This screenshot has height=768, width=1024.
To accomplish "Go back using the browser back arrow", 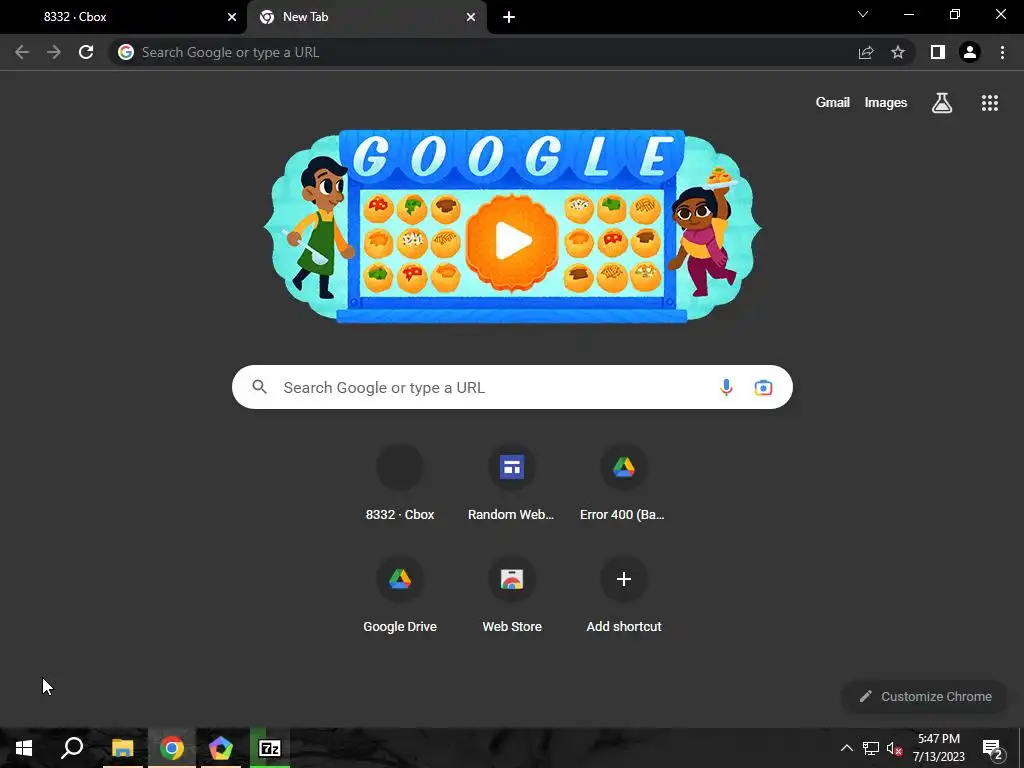I will [22, 52].
